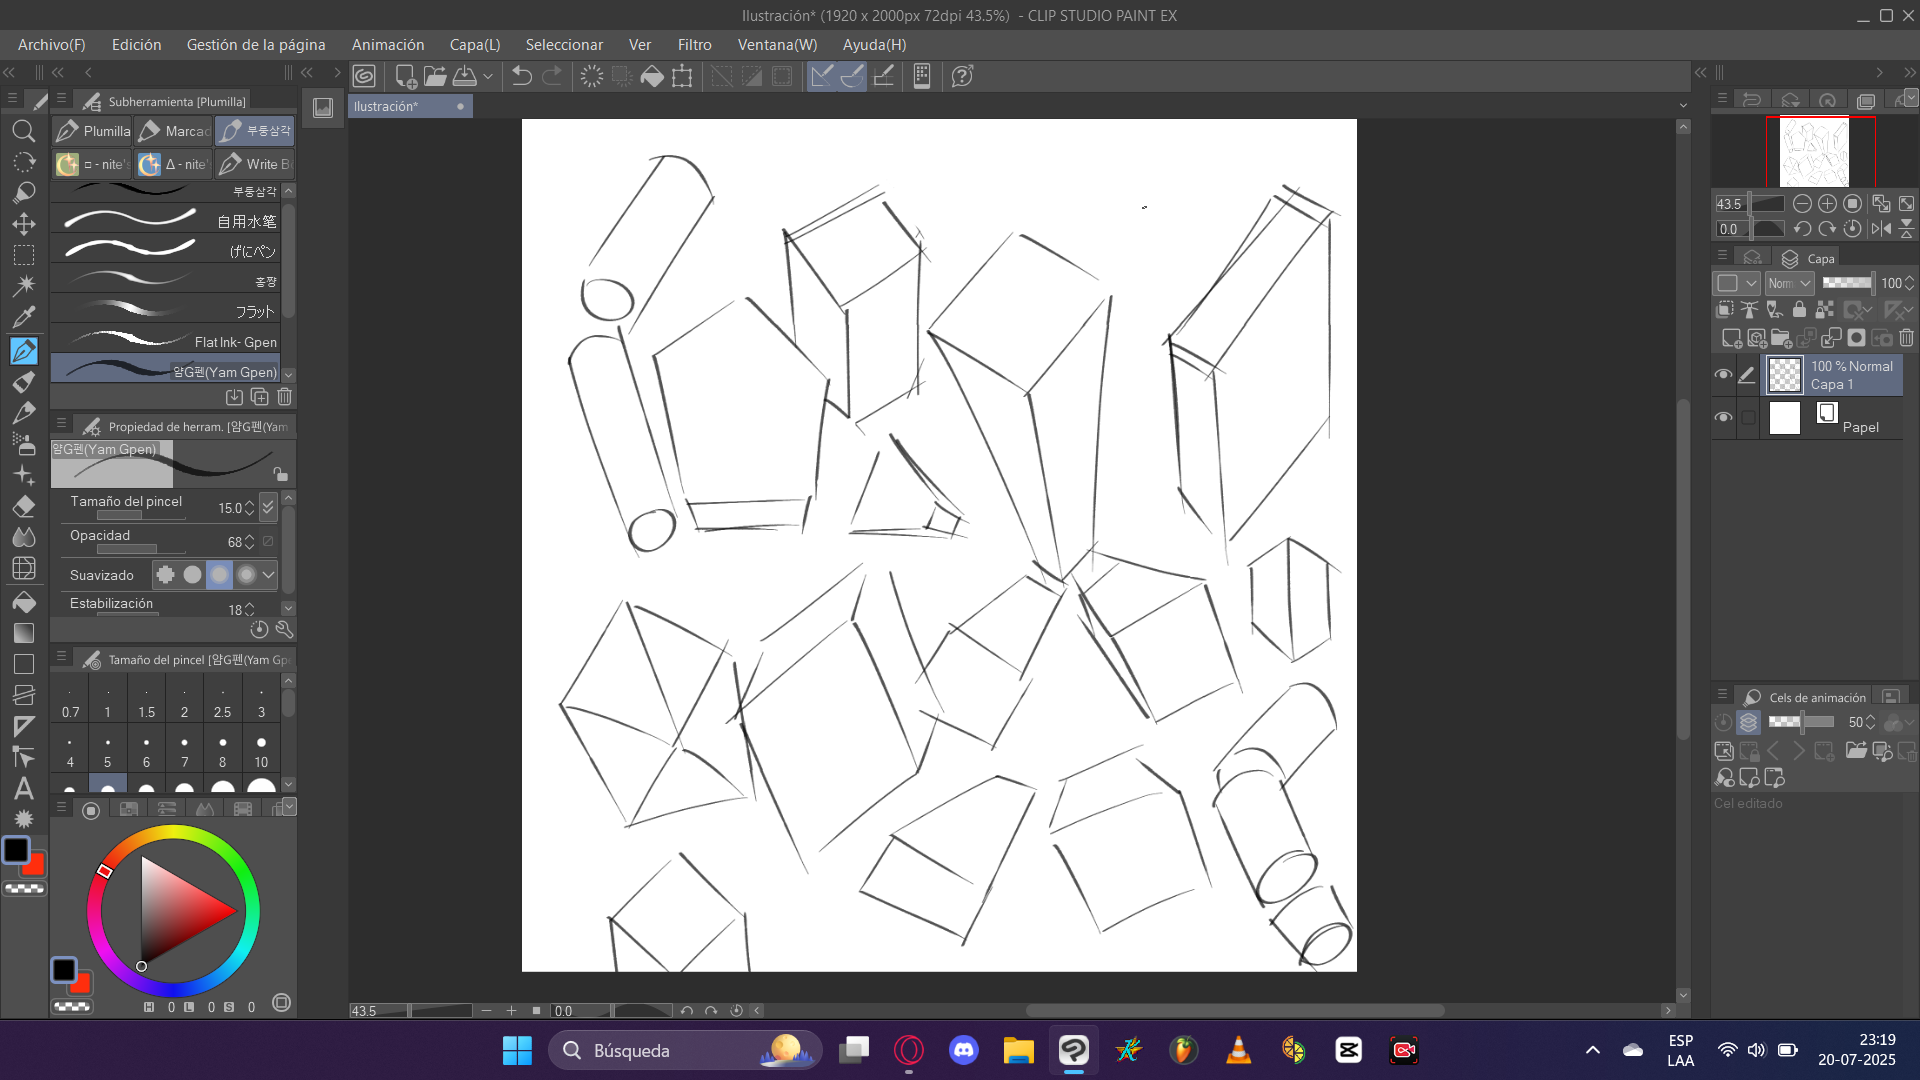The image size is (1920, 1080).
Task: Show hidden system tray icons chevron
Action: click(x=1593, y=1050)
